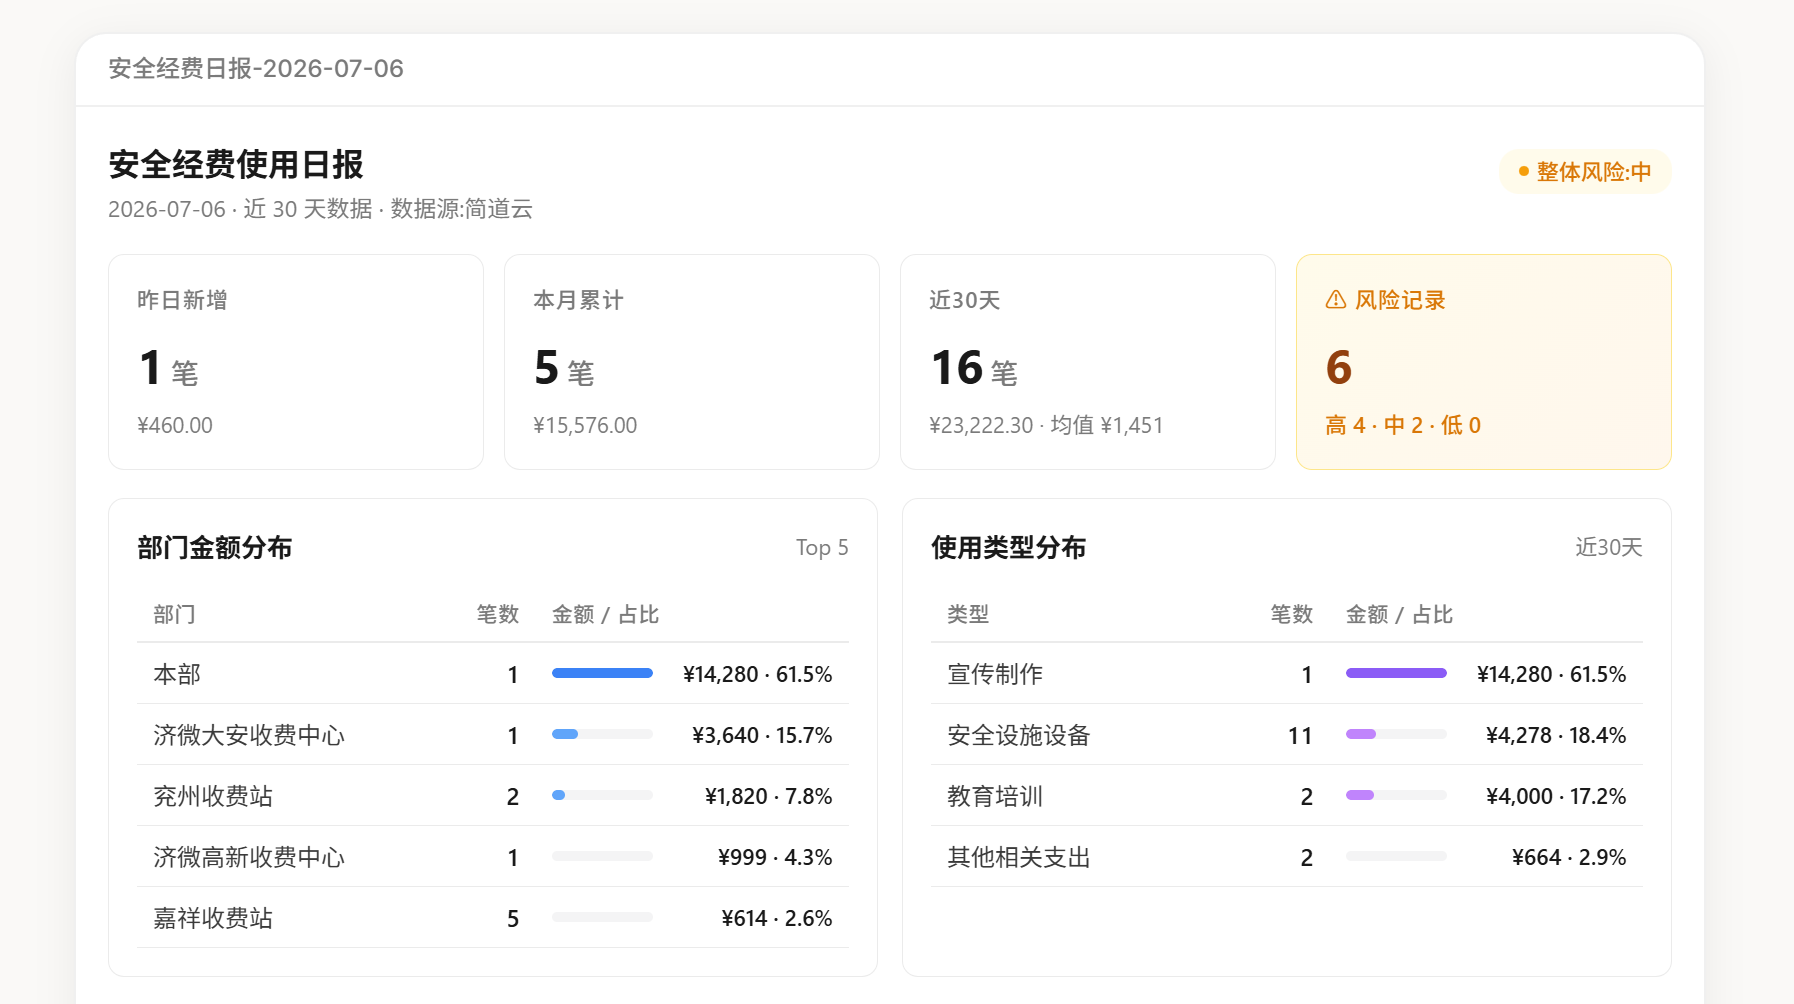Click the Top 5 label in 部门金额分布
This screenshot has height=1004, width=1794.
[x=822, y=547]
